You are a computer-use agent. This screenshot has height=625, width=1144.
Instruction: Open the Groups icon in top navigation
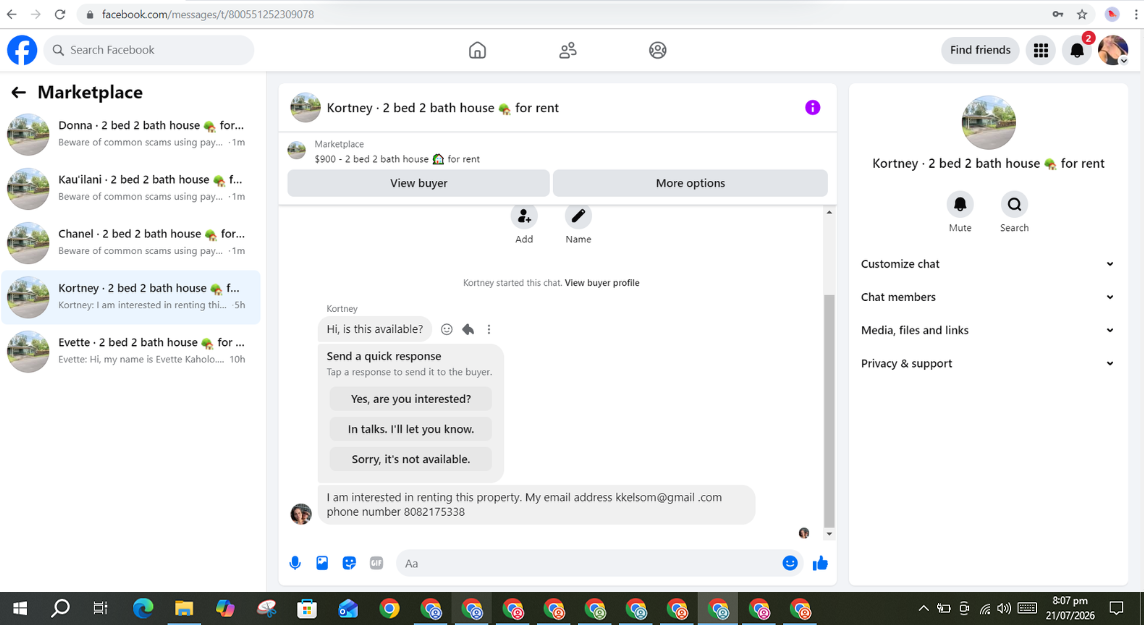[657, 50]
